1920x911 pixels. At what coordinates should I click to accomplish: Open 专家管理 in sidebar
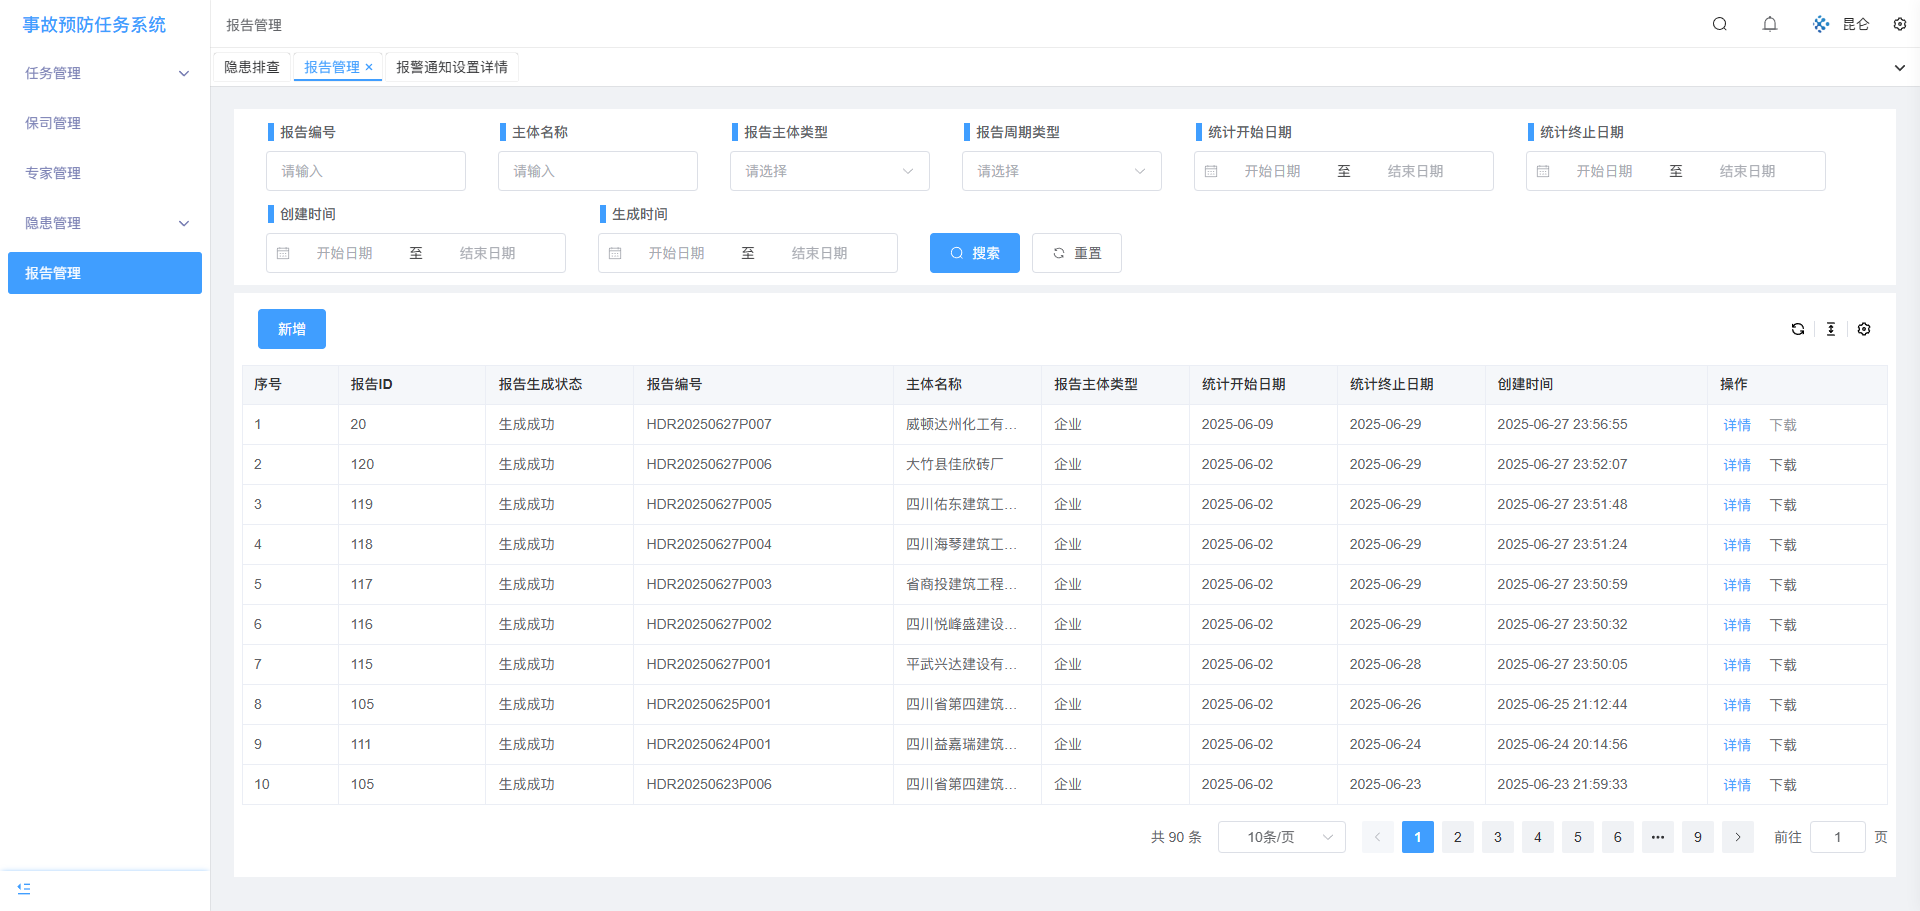click(x=105, y=173)
